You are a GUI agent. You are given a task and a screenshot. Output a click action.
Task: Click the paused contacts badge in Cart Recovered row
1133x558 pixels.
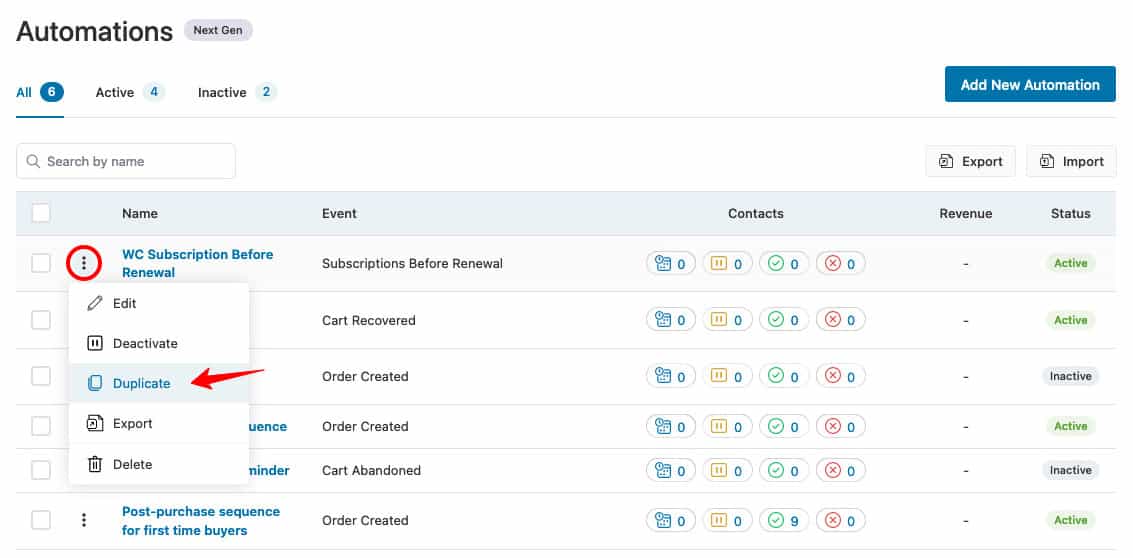[728, 320]
